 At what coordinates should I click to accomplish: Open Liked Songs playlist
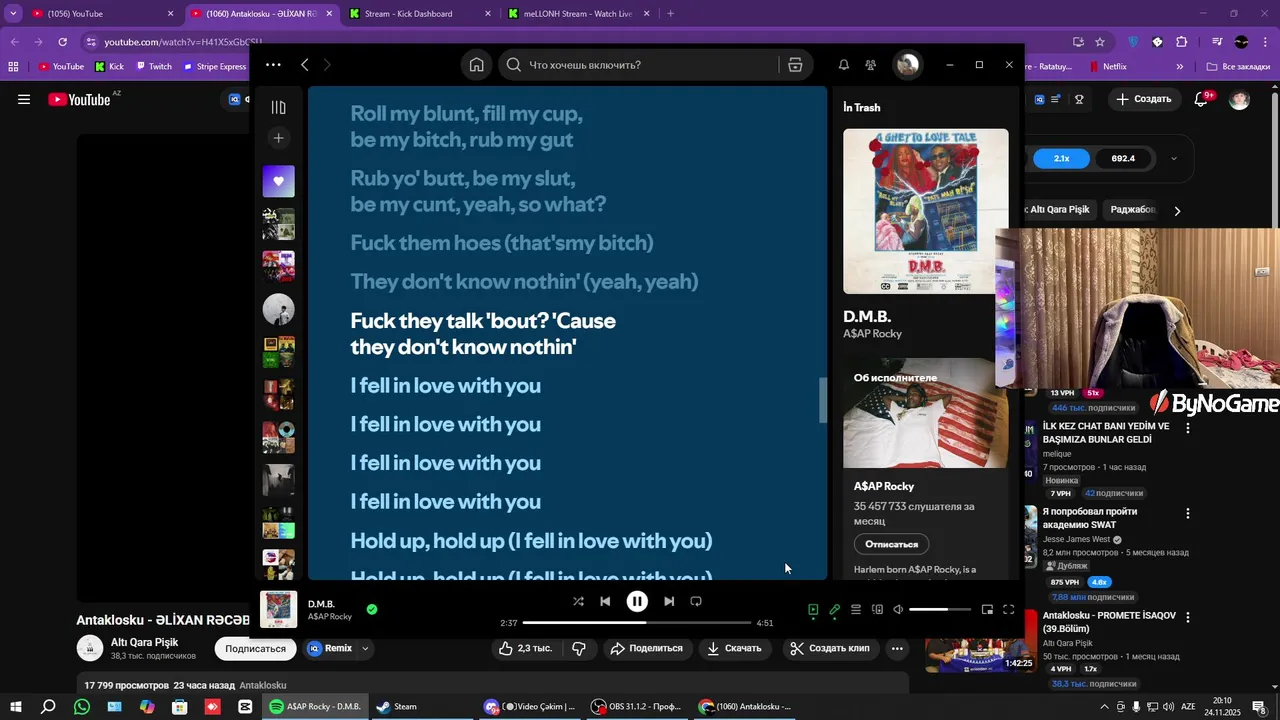[279, 181]
